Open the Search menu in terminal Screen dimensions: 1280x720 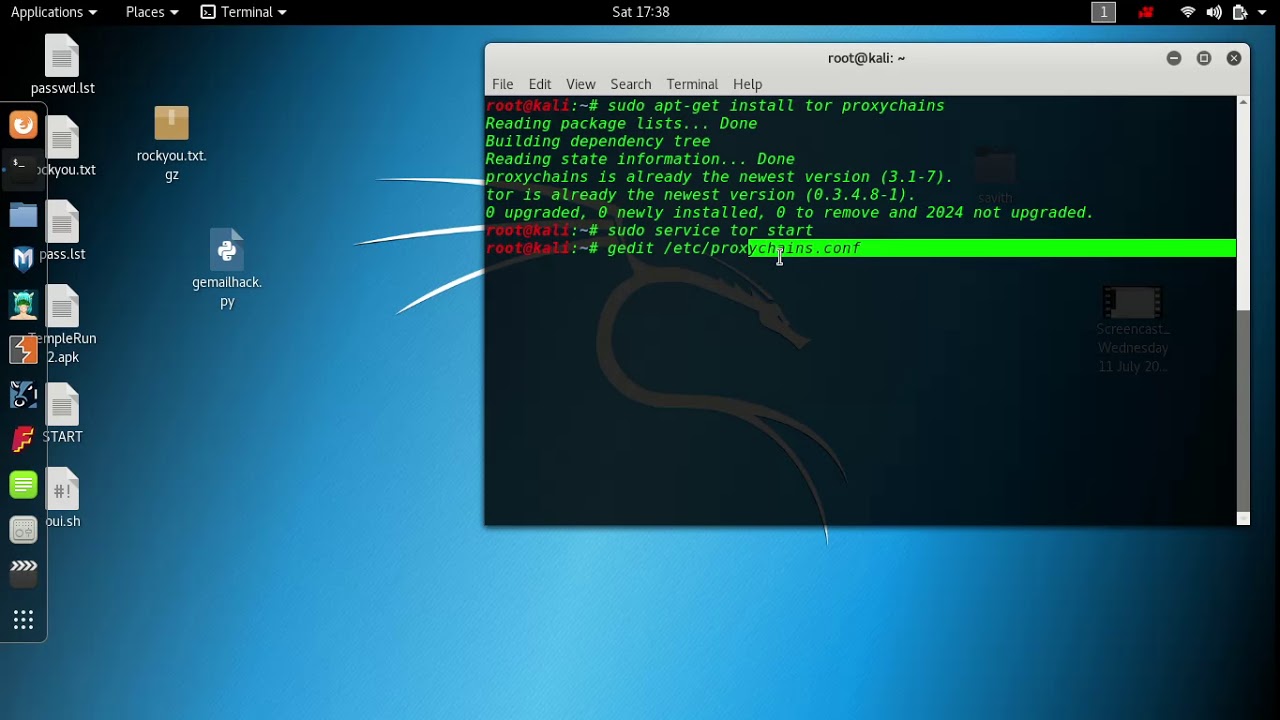(631, 84)
